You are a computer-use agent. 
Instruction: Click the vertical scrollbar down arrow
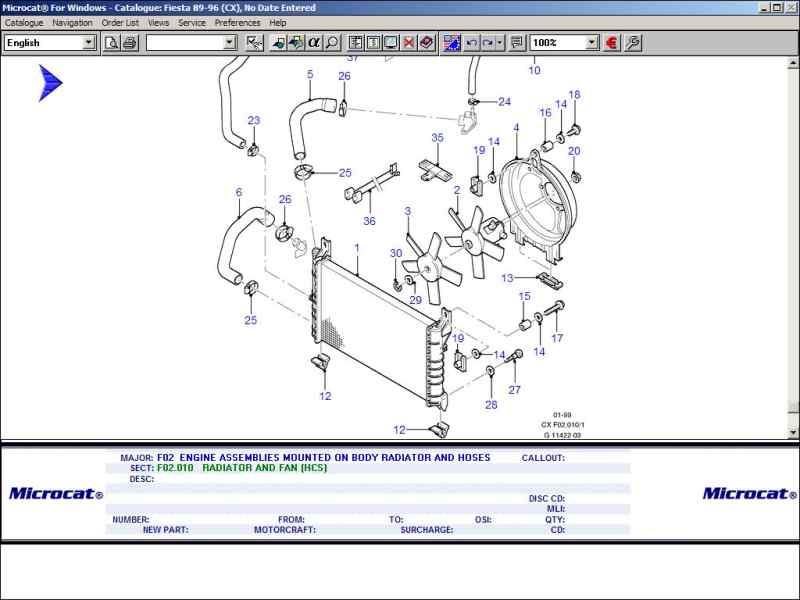(x=793, y=433)
